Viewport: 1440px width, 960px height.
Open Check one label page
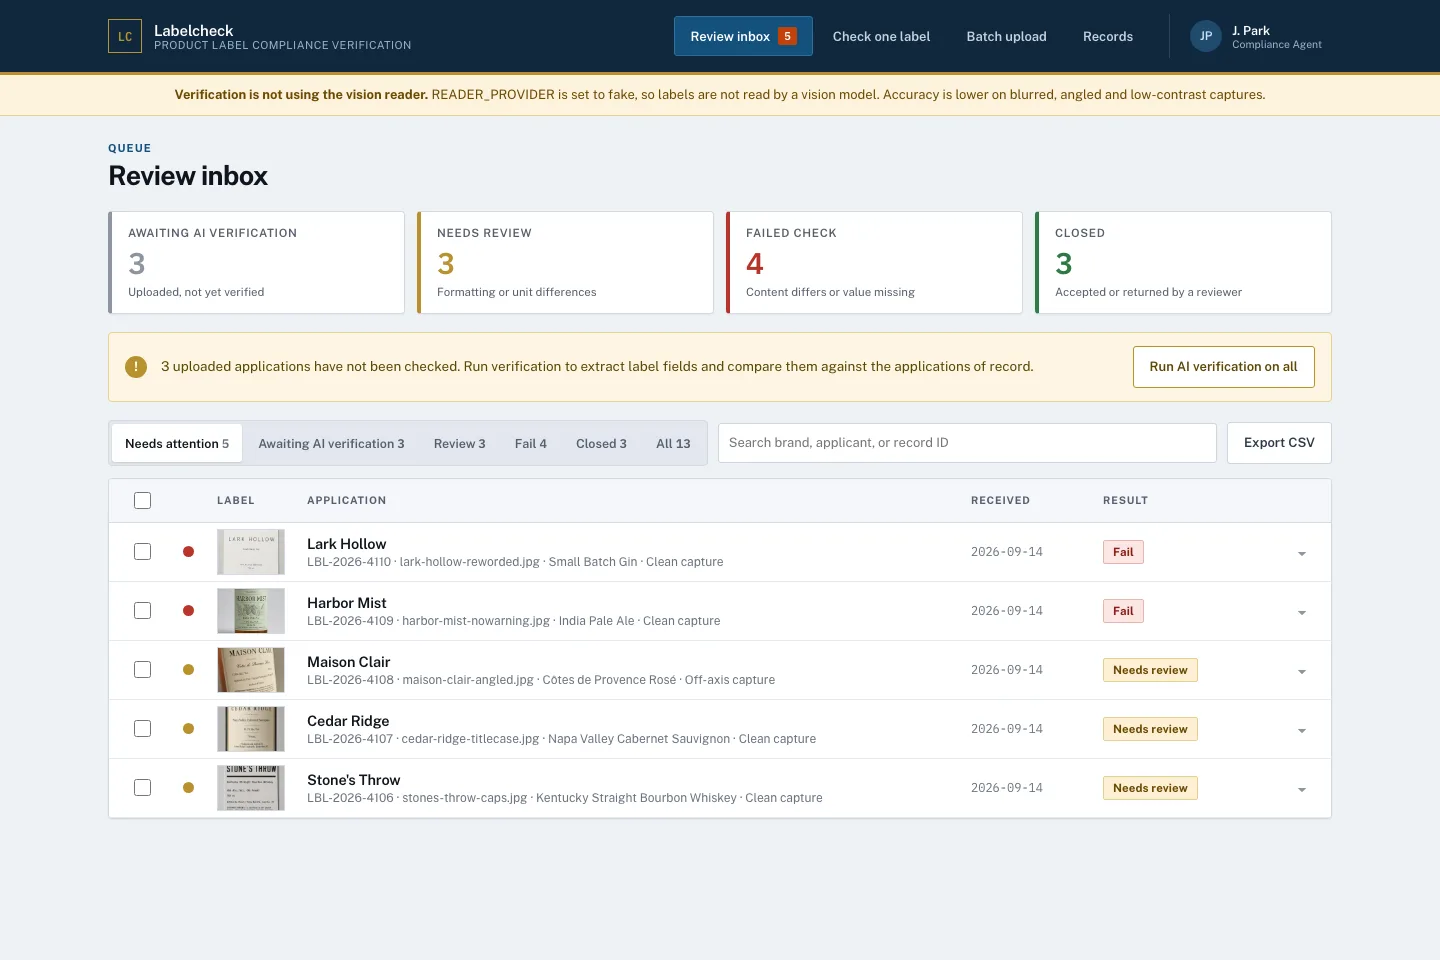pyautogui.click(x=881, y=36)
